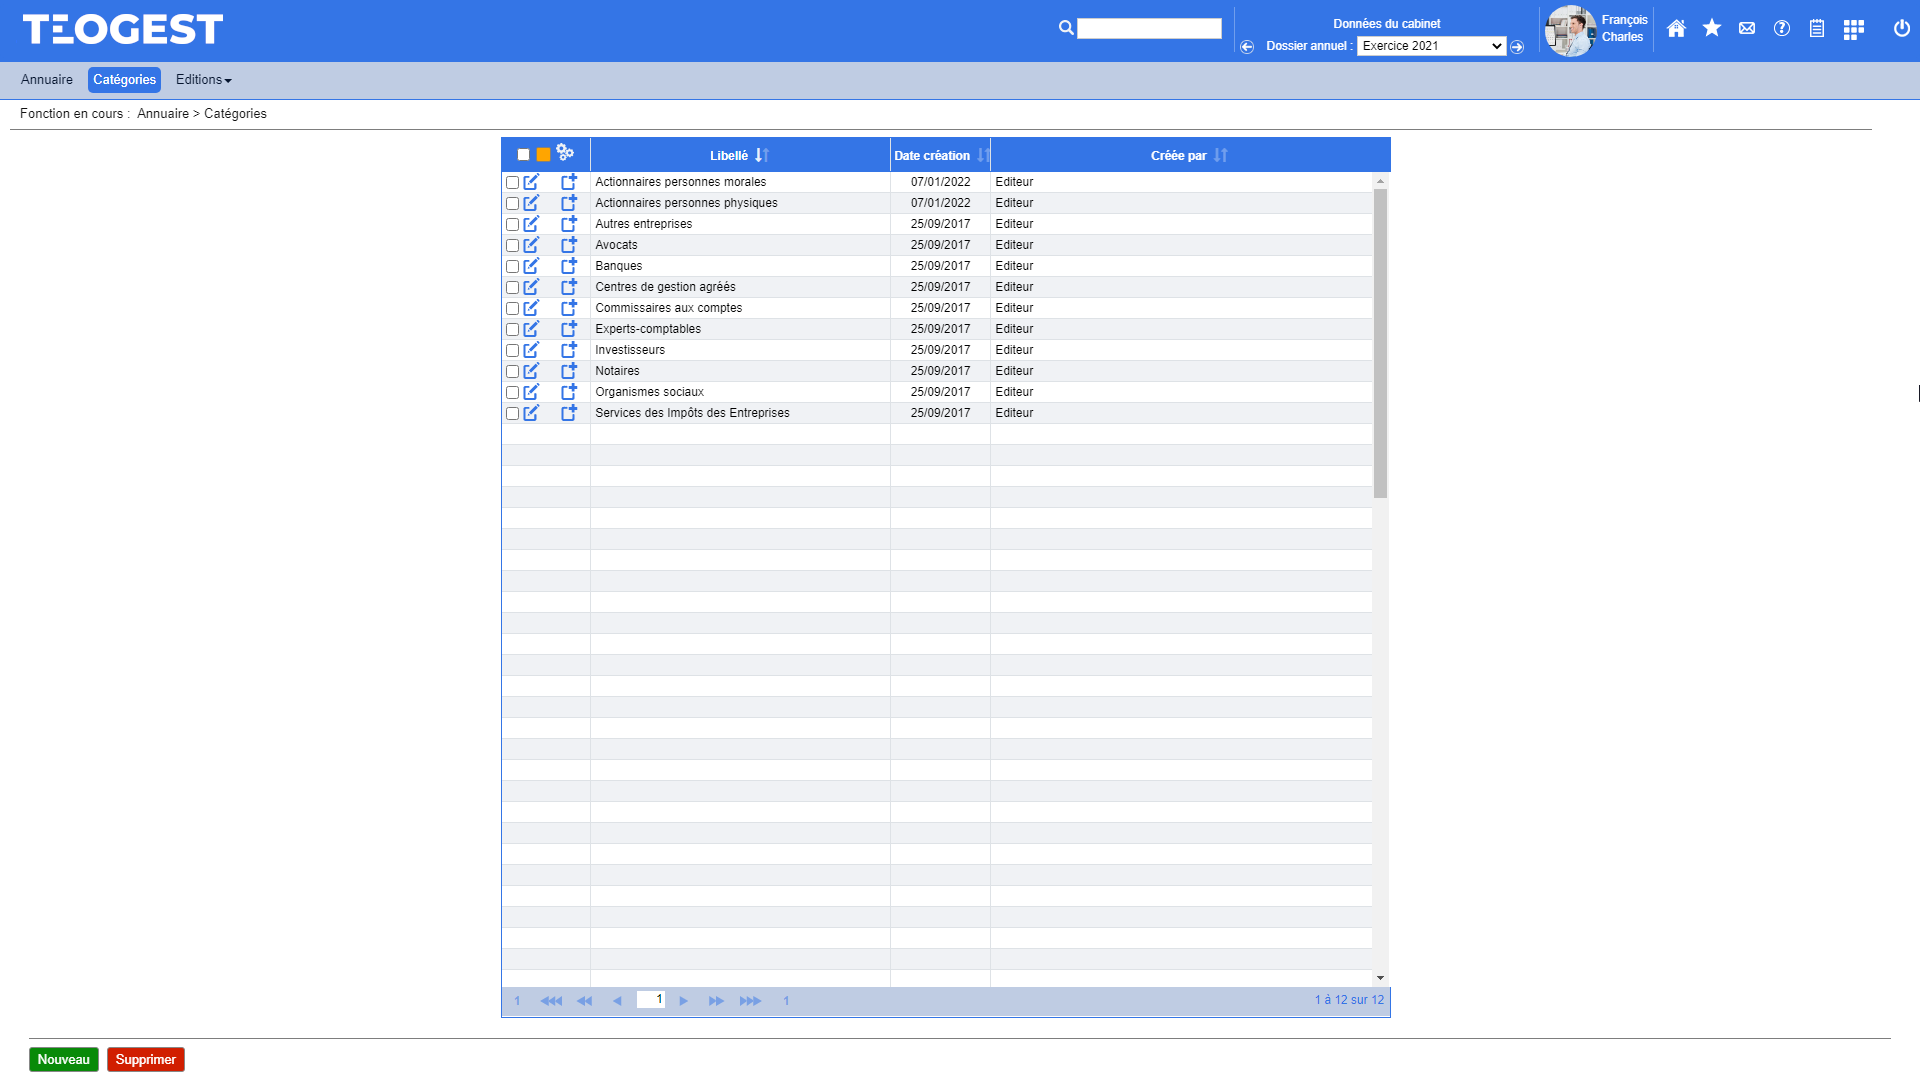The width and height of the screenshot is (1920, 1080).
Task: Select the Catégories tab
Action: 123,79
